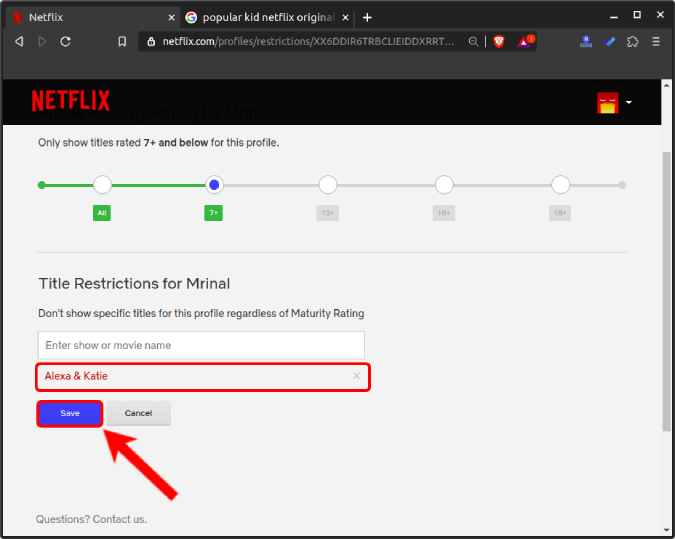Screen dimensions: 675x539
Task: Click the address bar lock icon
Action: click(x=151, y=42)
